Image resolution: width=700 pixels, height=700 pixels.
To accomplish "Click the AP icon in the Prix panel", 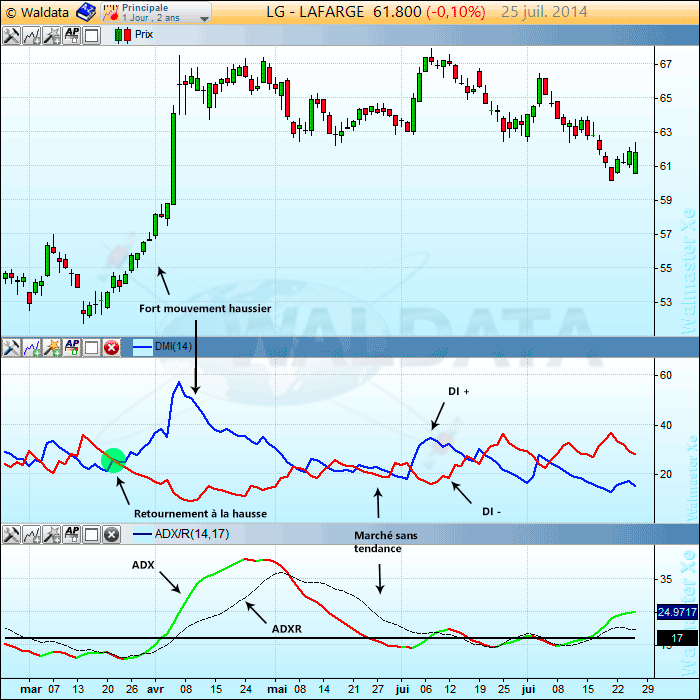I will (x=72, y=35).
